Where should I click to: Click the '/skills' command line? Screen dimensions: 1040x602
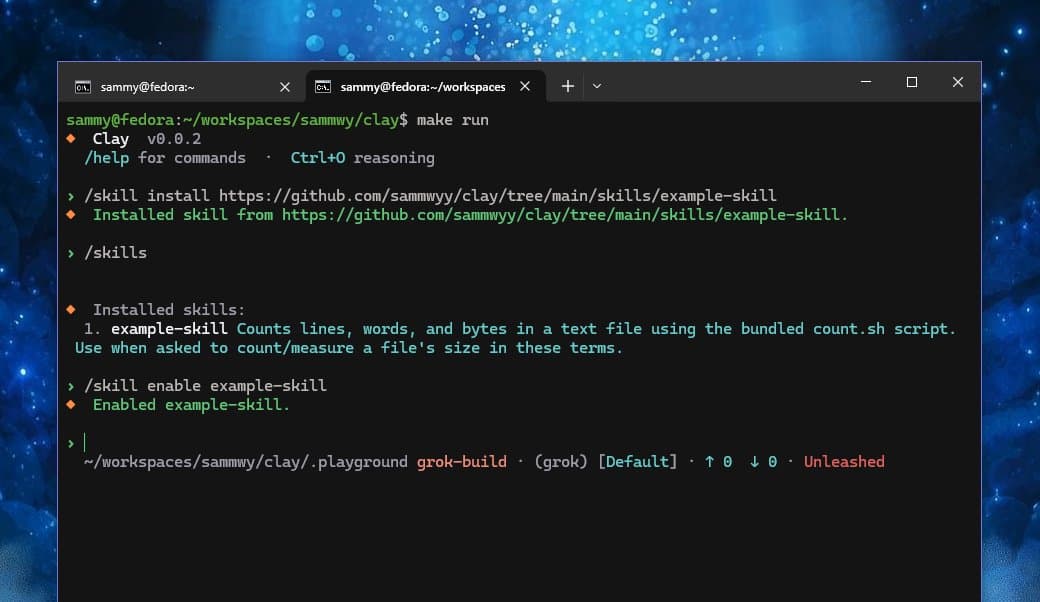(115, 253)
